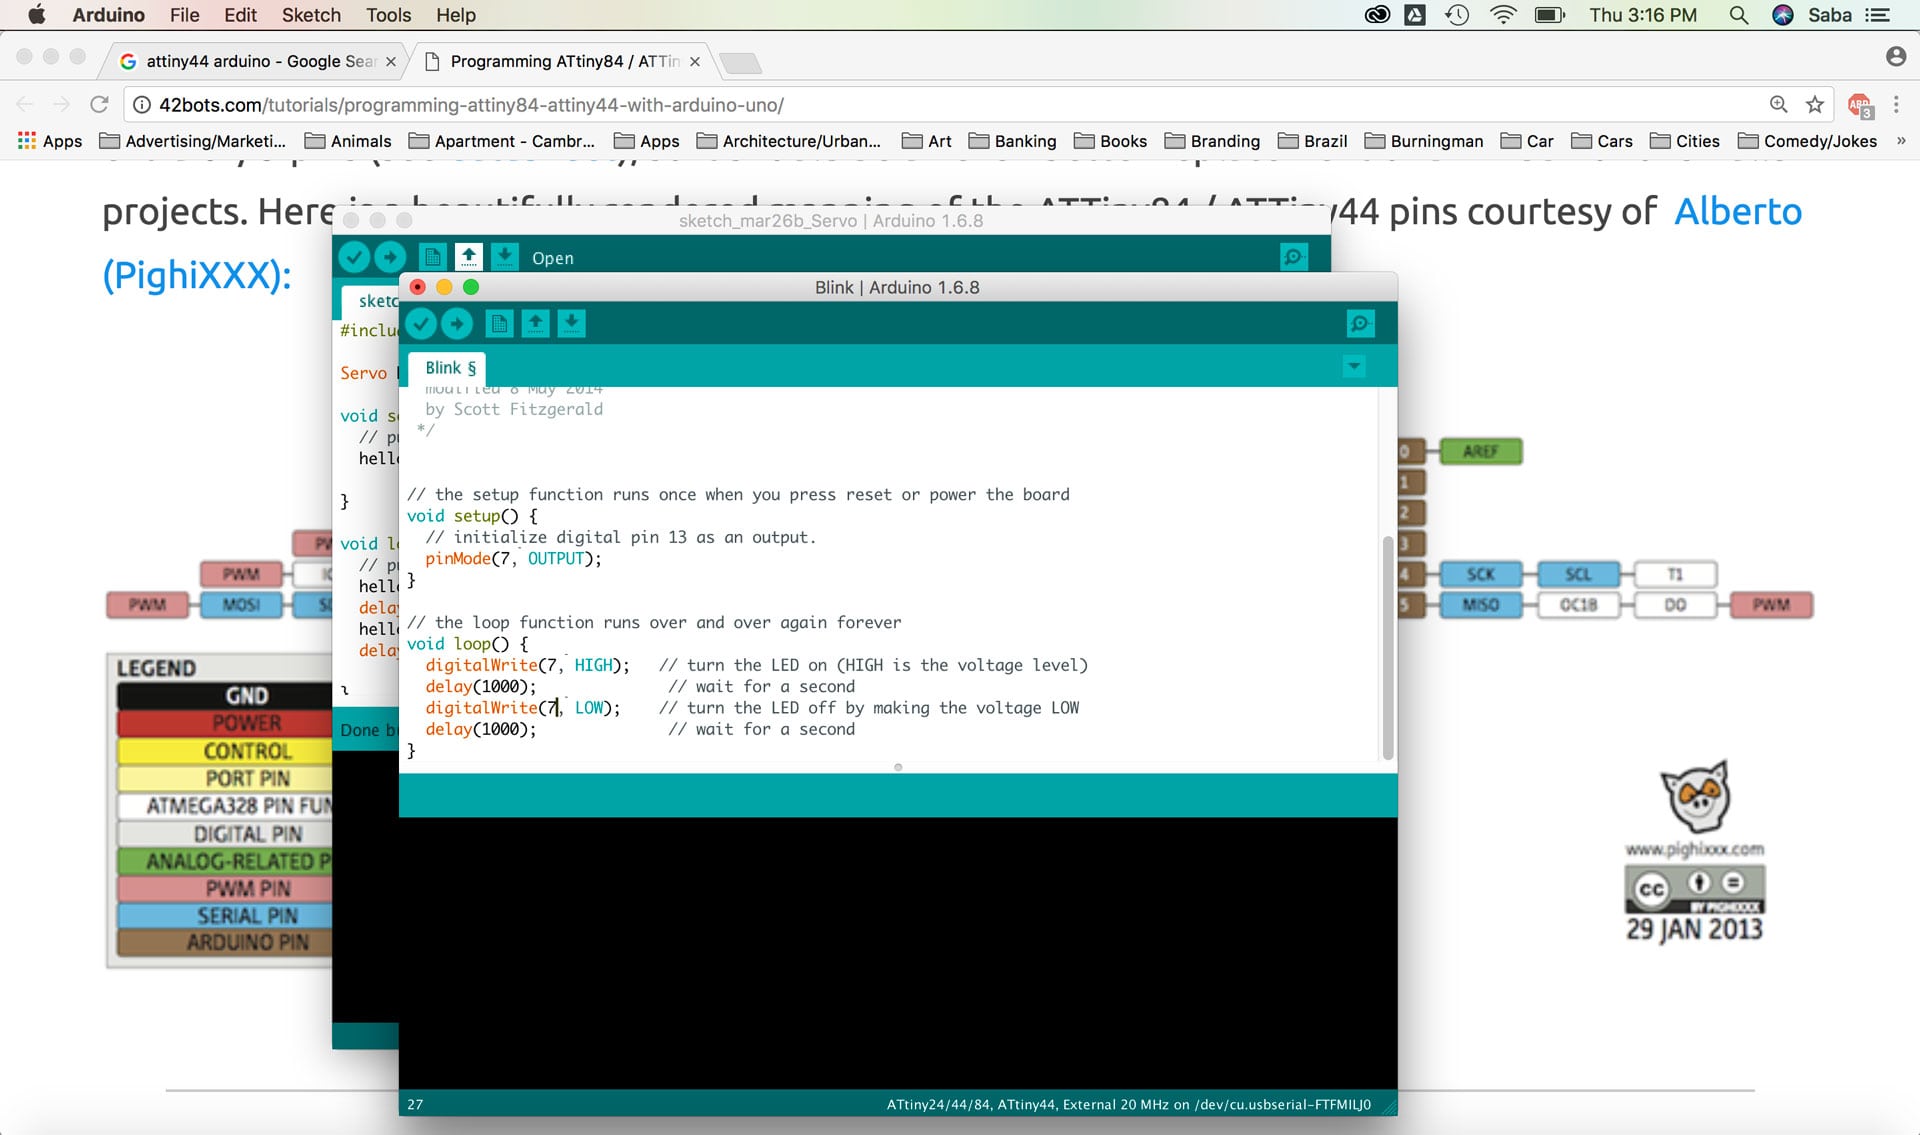Click Open sketch icon in Blink window
1920x1135 pixels.
click(536, 323)
